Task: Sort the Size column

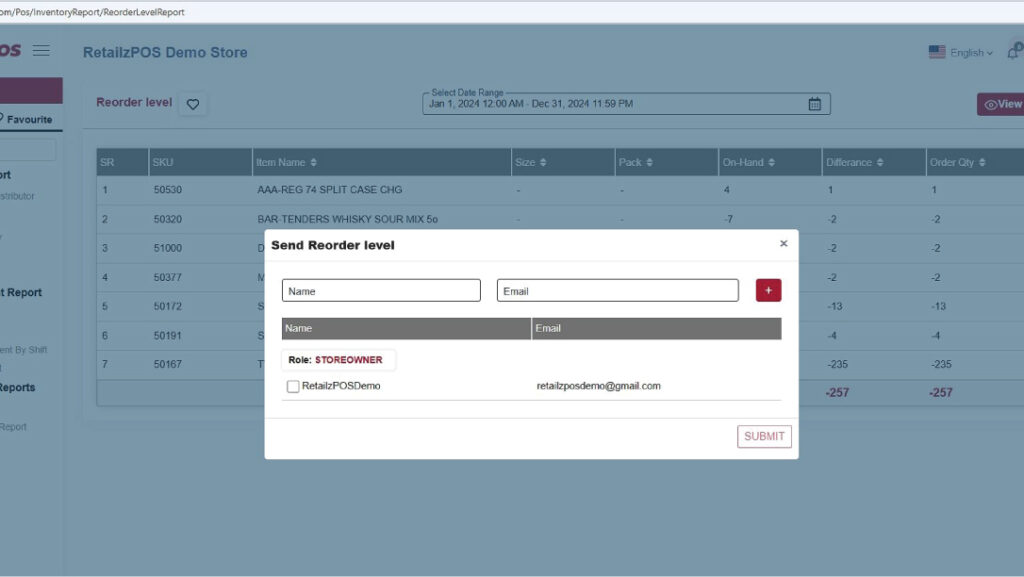Action: click(543, 163)
